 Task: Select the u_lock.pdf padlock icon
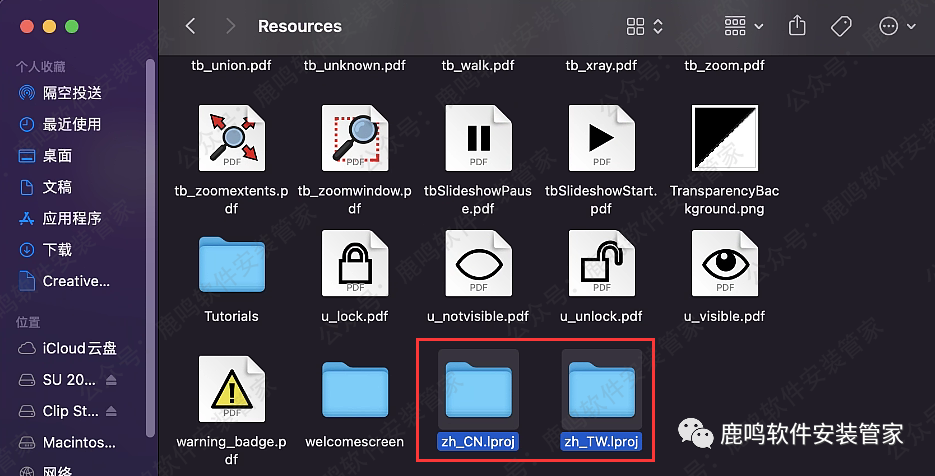(x=354, y=264)
